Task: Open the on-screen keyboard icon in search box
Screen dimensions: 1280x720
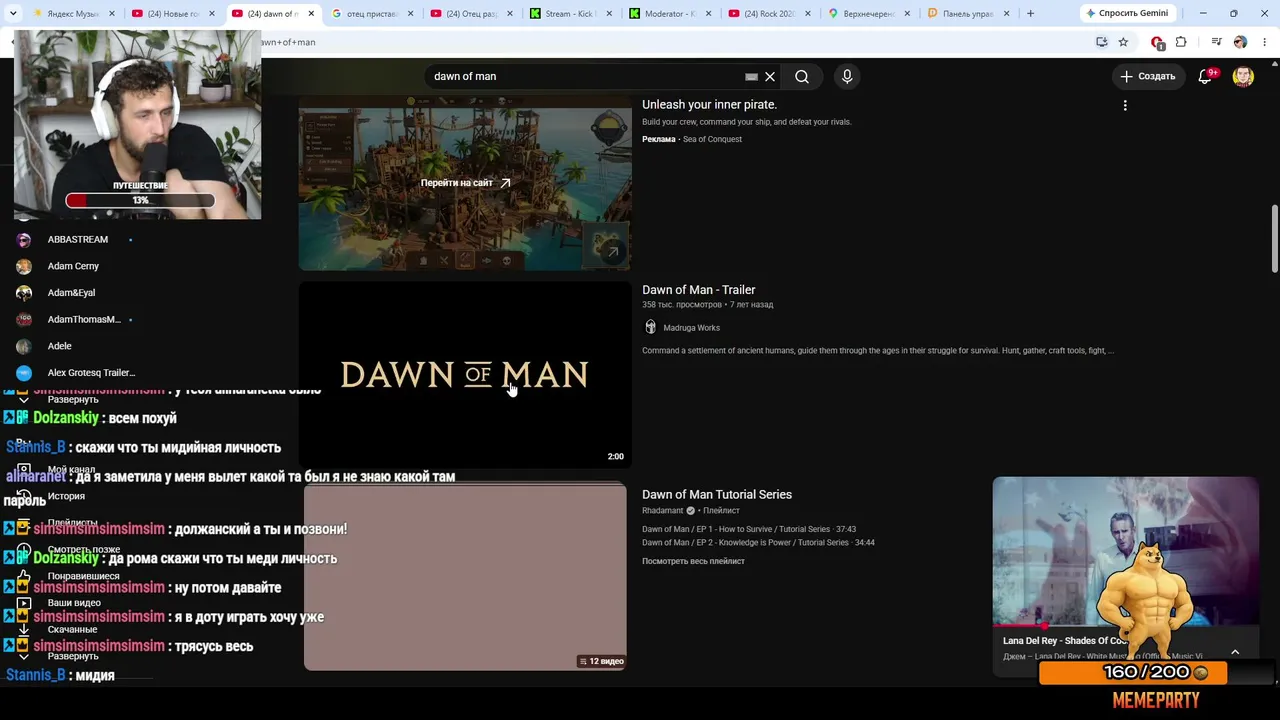Action: point(752,76)
